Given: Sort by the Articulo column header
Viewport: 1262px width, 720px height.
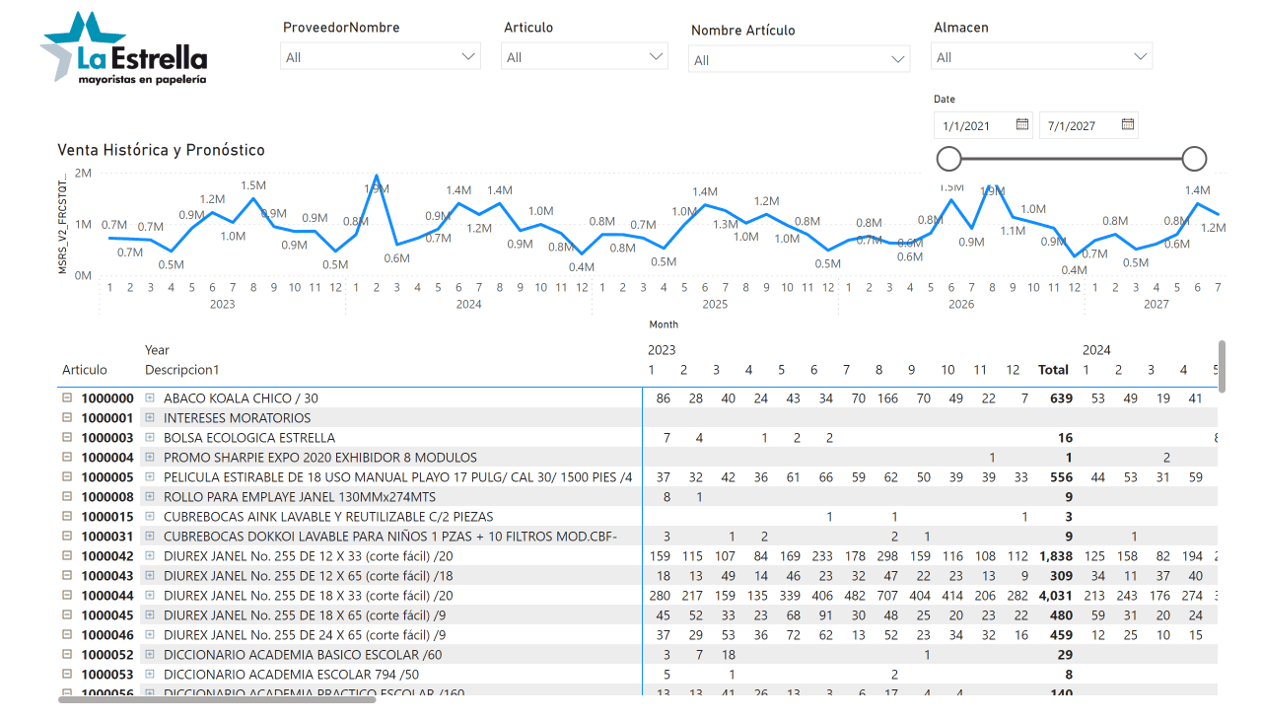Looking at the screenshot, I should click(85, 370).
